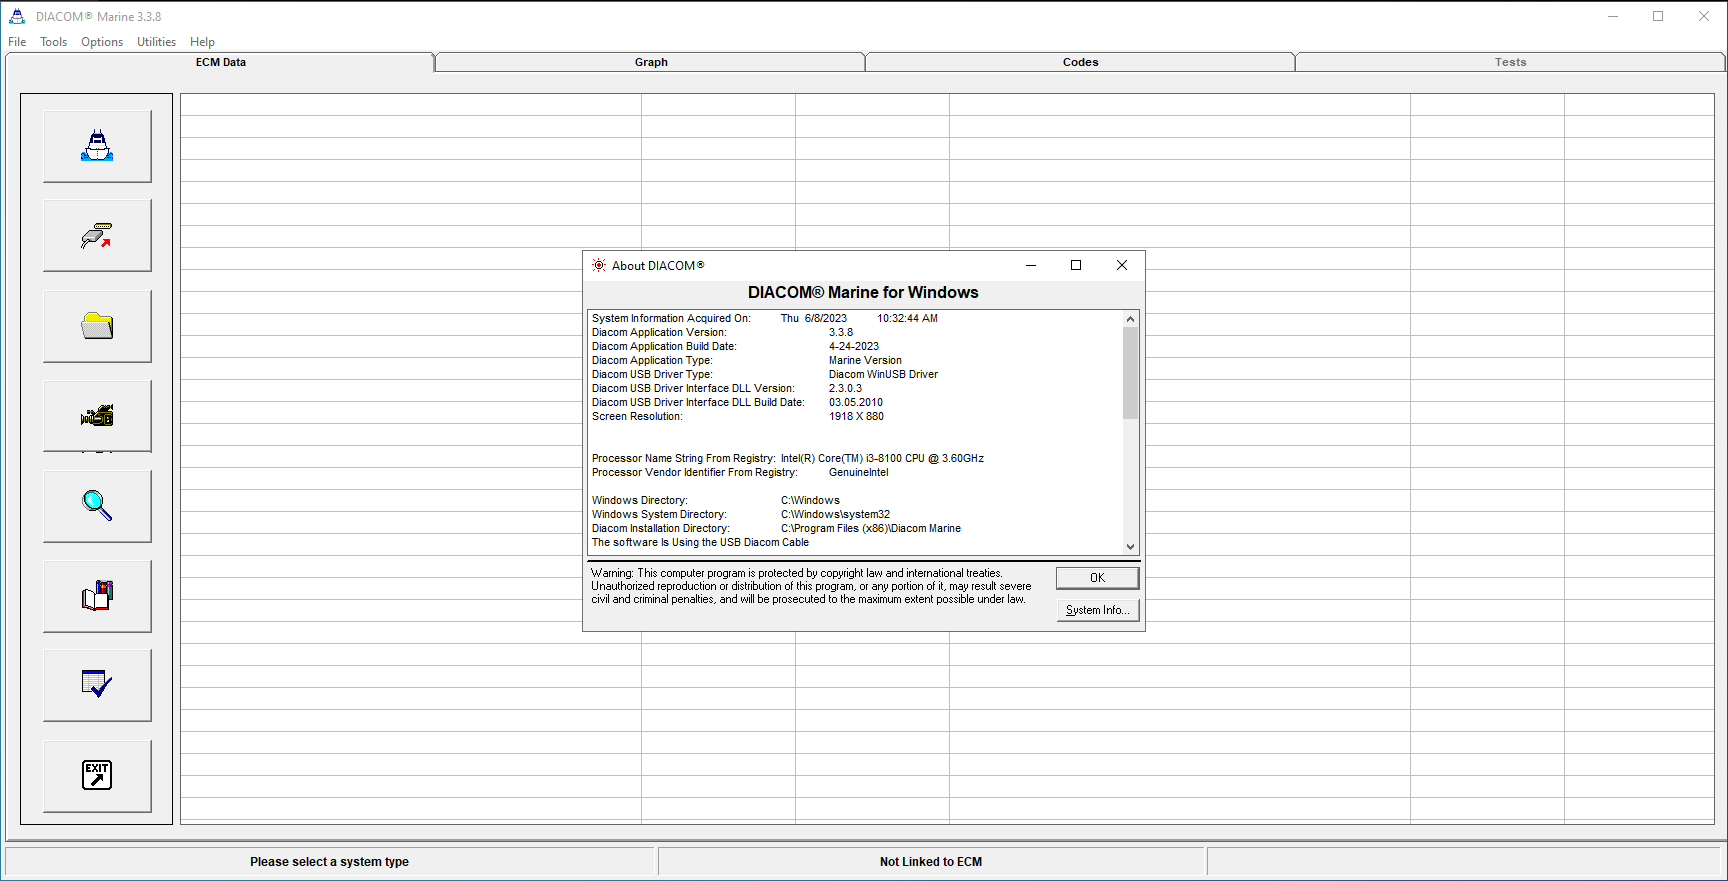1728x881 pixels.
Task: Click the '10:32:44 AM' acquired time value
Action: [908, 319]
